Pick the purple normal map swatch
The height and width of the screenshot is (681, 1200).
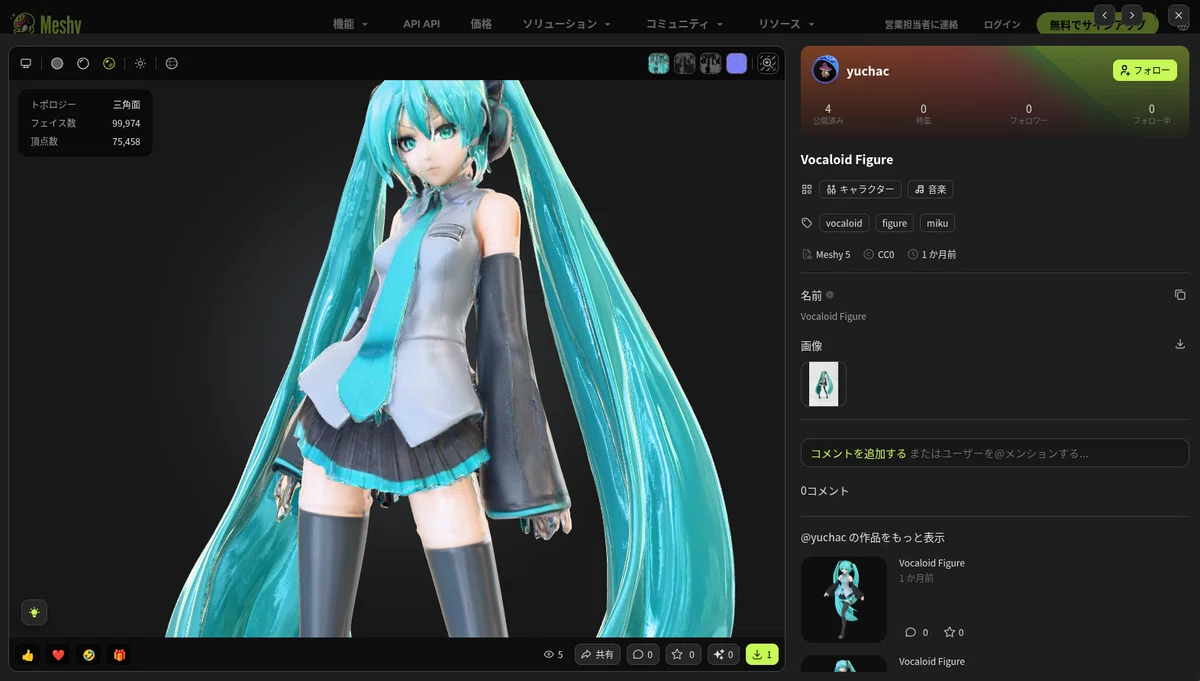[737, 63]
